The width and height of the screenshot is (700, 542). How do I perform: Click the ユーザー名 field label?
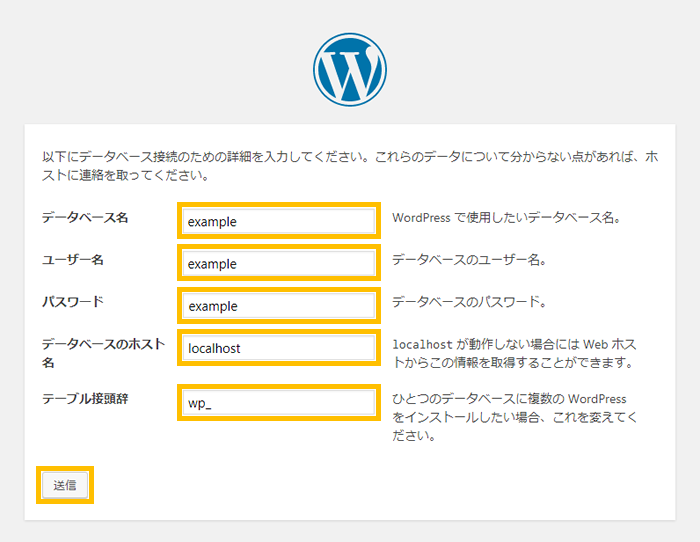[73, 260]
